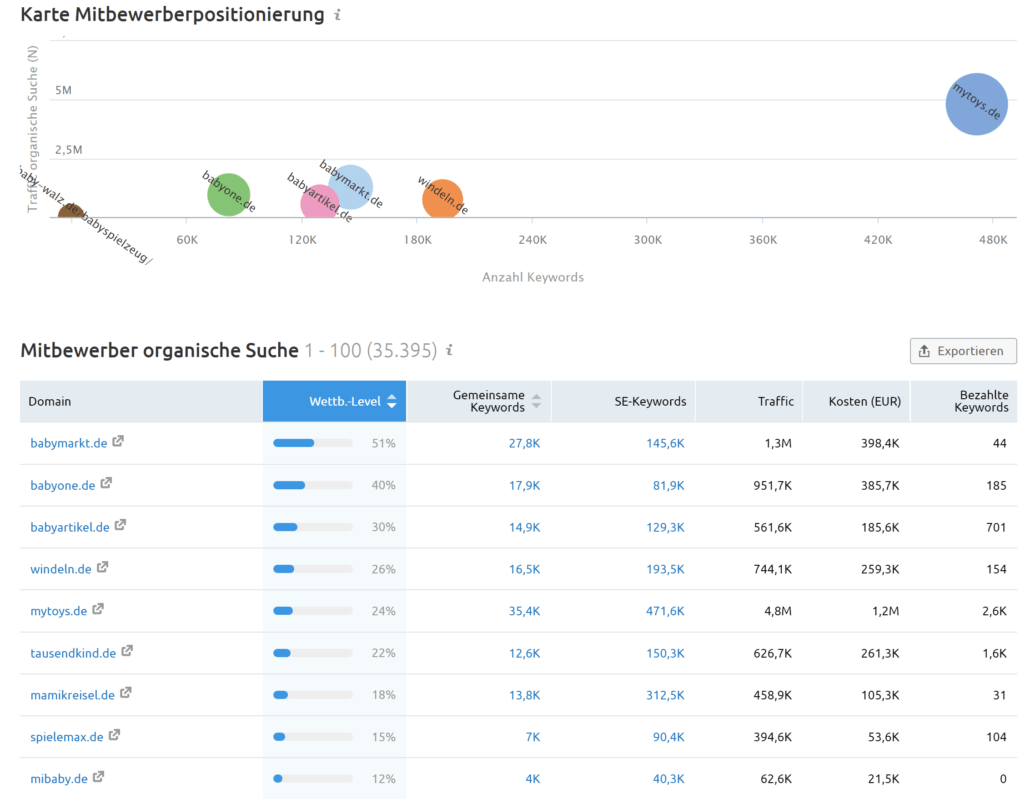Select the blue mytoys.de bubble in chart
Image resolution: width=1030 pixels, height=799 pixels.
[977, 104]
